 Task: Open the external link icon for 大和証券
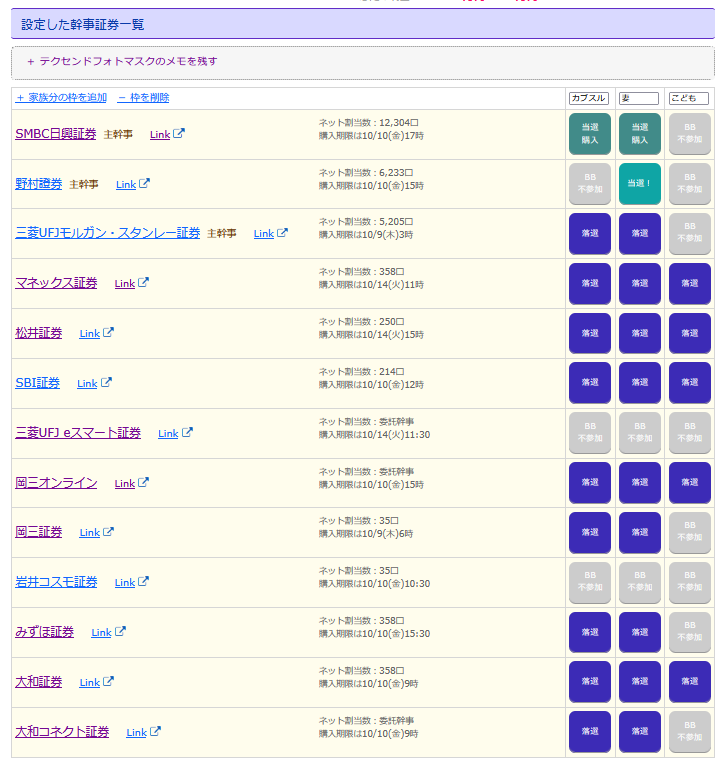point(108,682)
